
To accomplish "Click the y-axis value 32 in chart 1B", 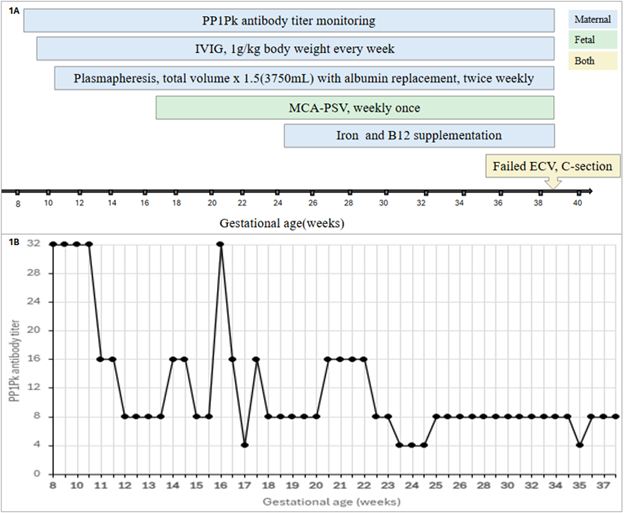I will pos(33,243).
